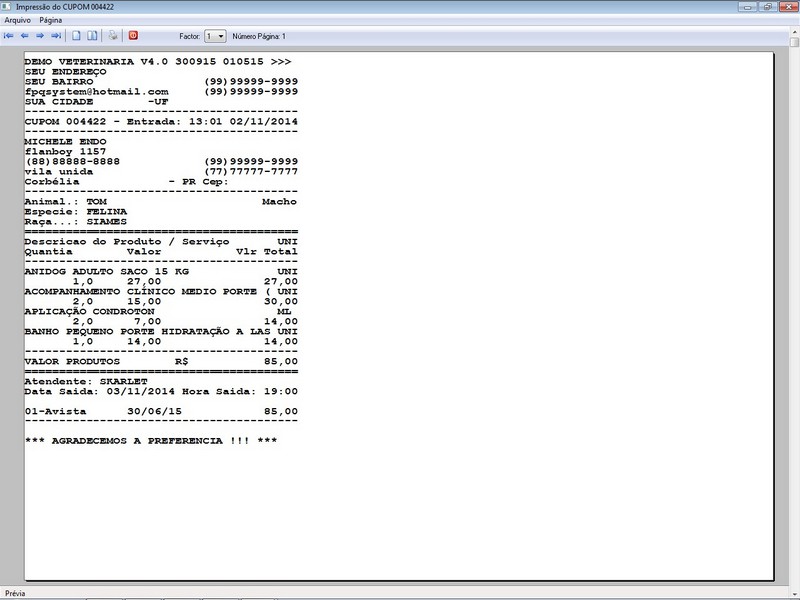Click '01-Avista' payment line
Image resolution: width=800 pixels, height=600 pixels.
pos(161,411)
